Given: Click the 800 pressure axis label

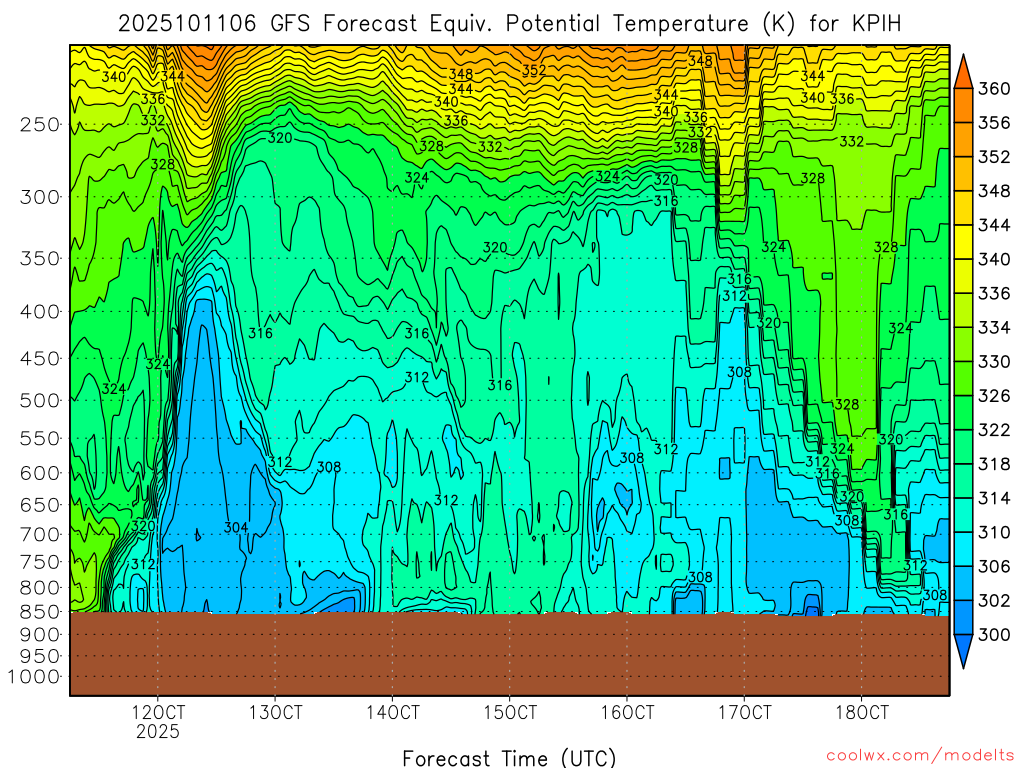Looking at the screenshot, I should click(40, 588).
